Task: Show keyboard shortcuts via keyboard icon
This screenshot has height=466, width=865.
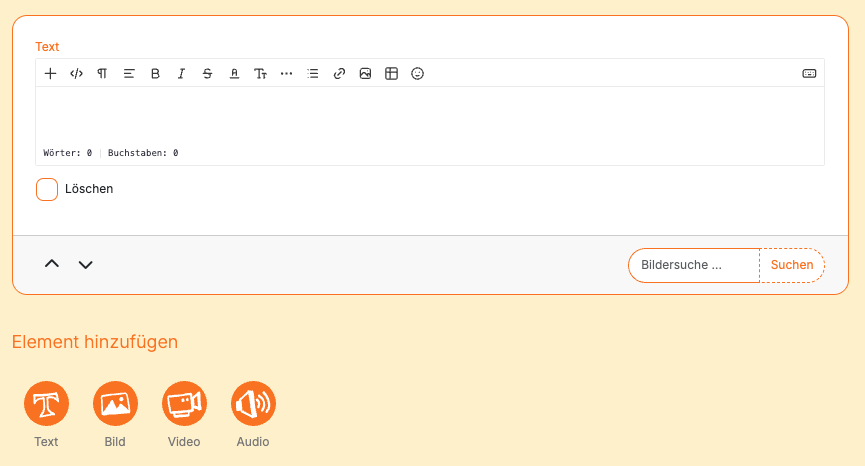Action: click(809, 73)
